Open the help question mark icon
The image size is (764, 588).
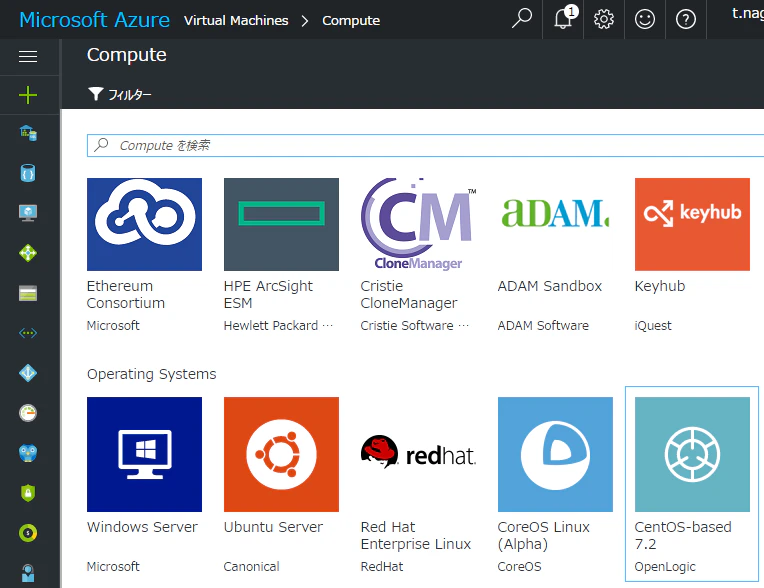pyautogui.click(x=686, y=19)
